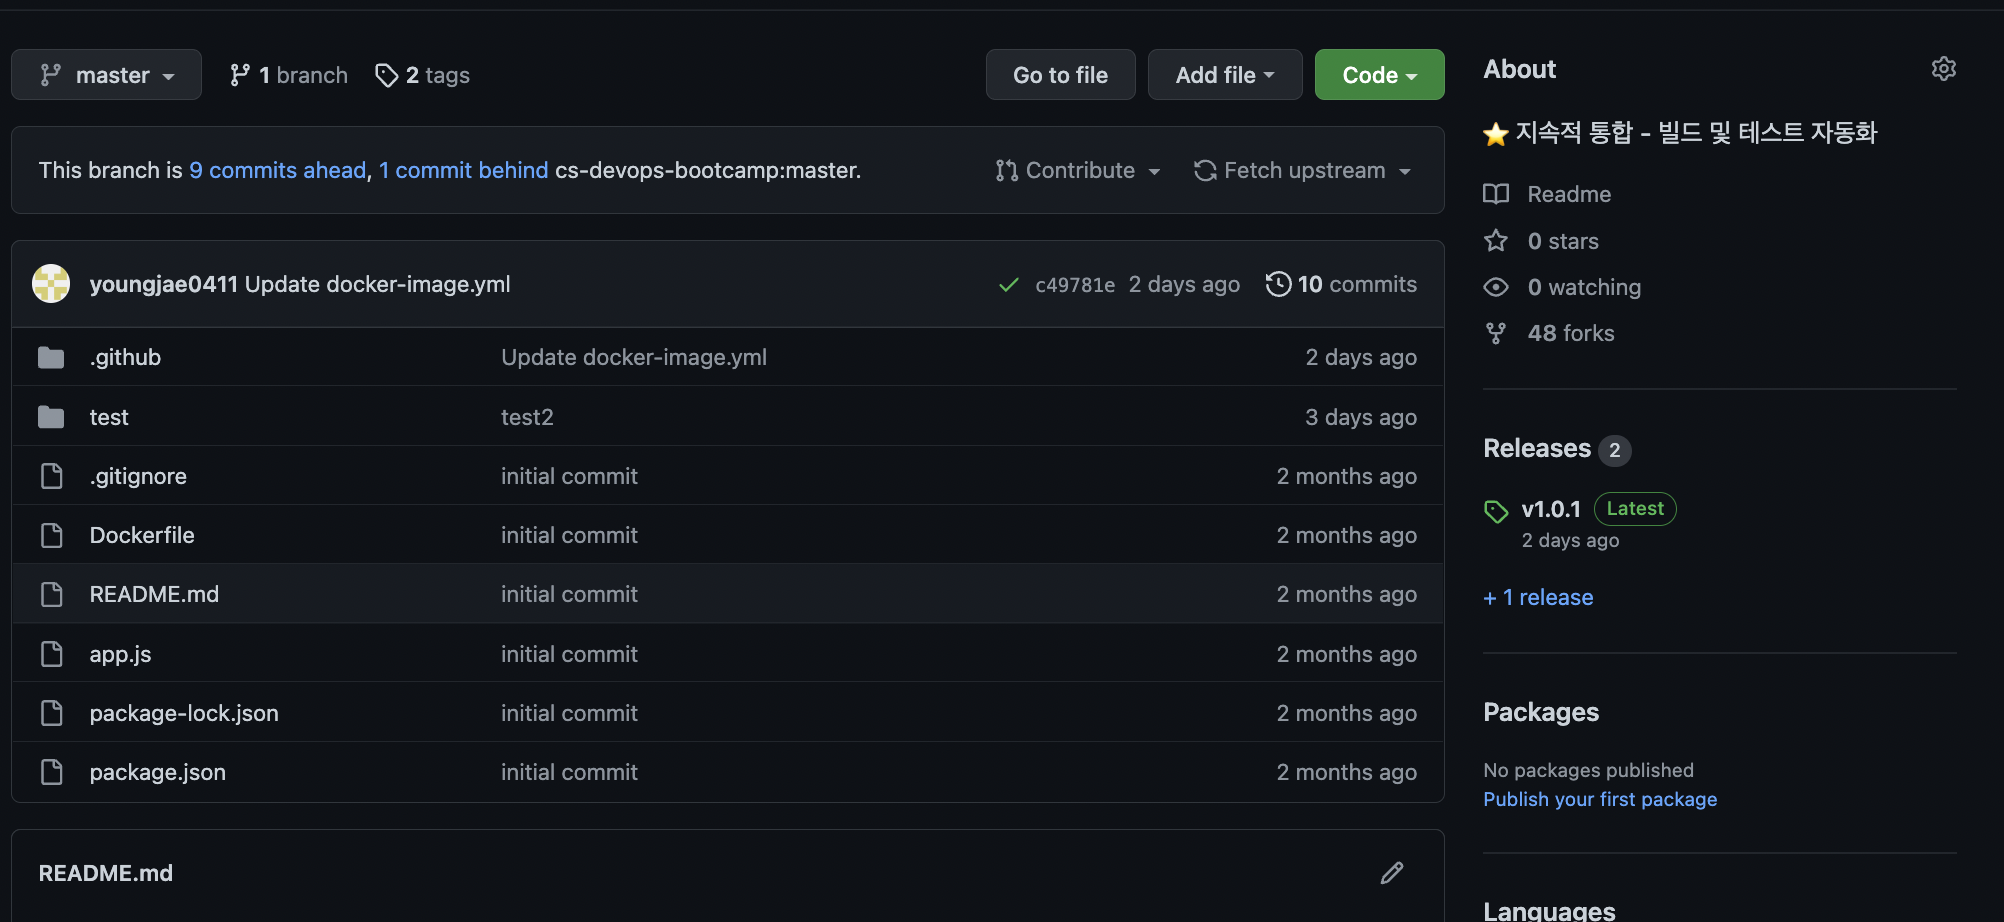Expand the Add file dropdown
This screenshot has height=922, width=2004.
tap(1225, 75)
